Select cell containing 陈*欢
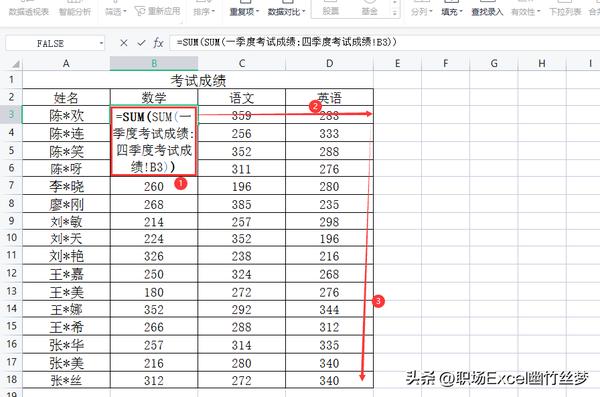This screenshot has height=397, width=600. [x=66, y=115]
